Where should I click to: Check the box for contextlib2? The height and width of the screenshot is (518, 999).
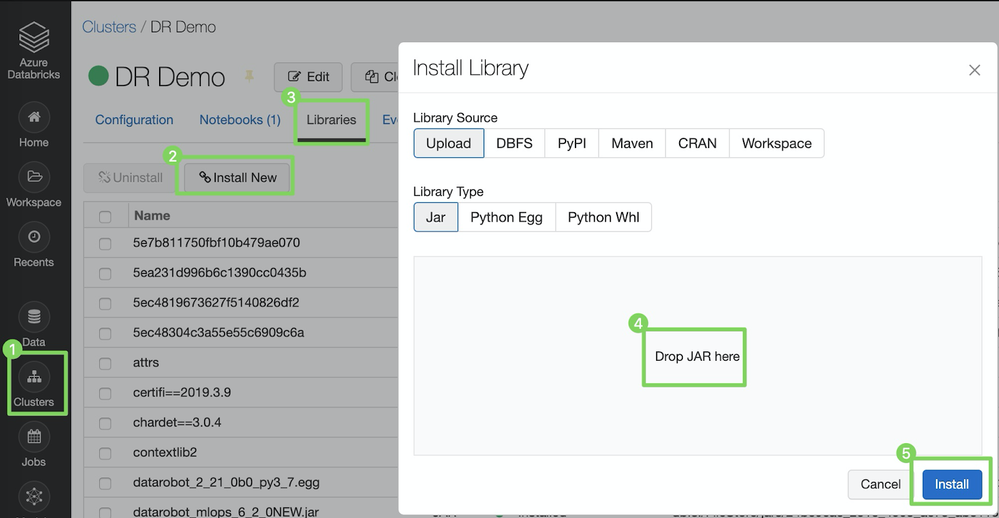pos(105,454)
